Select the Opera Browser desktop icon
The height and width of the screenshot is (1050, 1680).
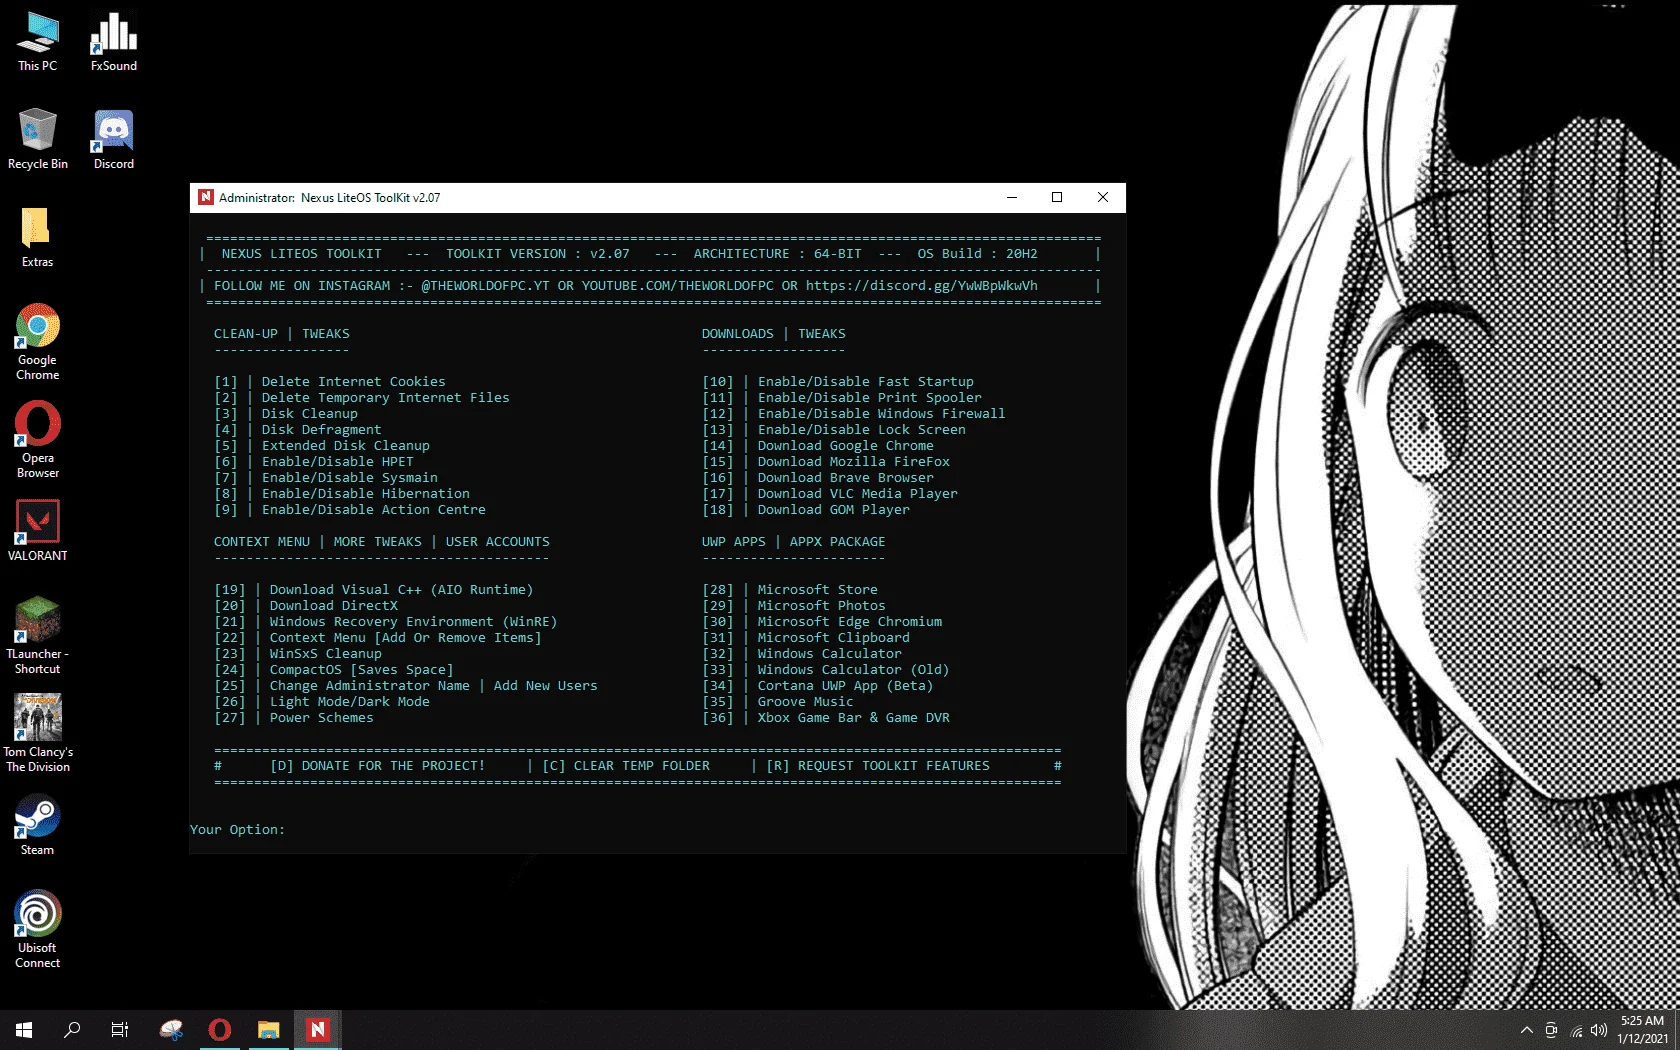click(38, 440)
